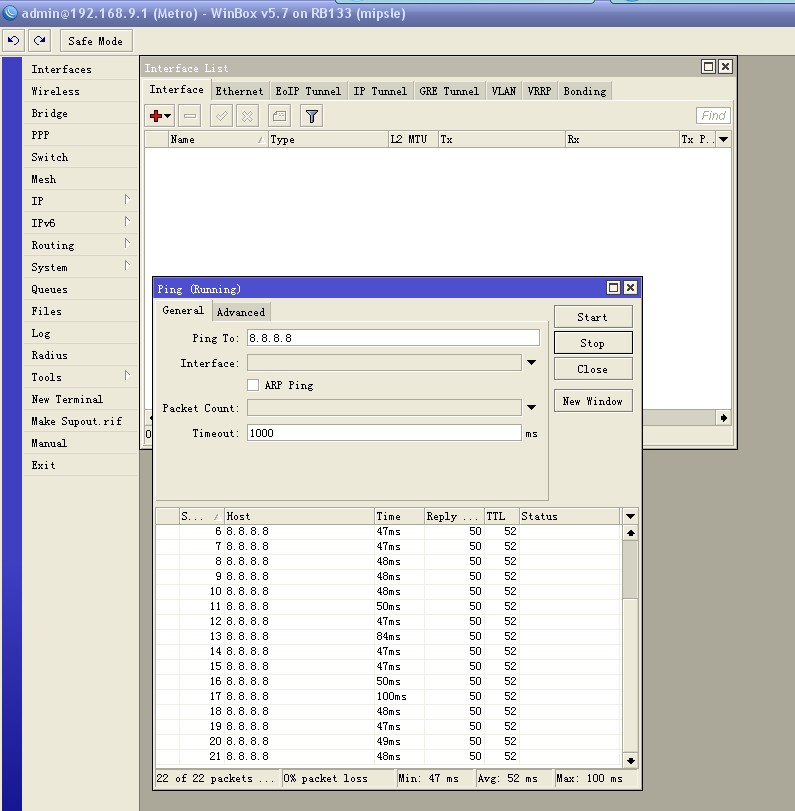Viewport: 795px width, 811px height.
Task: Click ping results scrollbar up arrow
Action: pyautogui.click(x=631, y=533)
